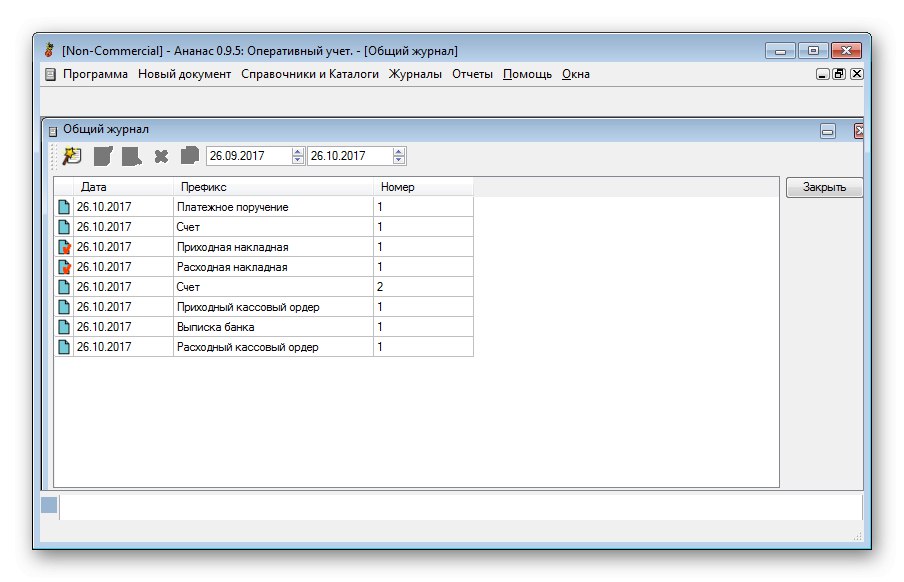This screenshot has height=582, width=904.
Task: Open the Помощь menu
Action: coord(527,74)
